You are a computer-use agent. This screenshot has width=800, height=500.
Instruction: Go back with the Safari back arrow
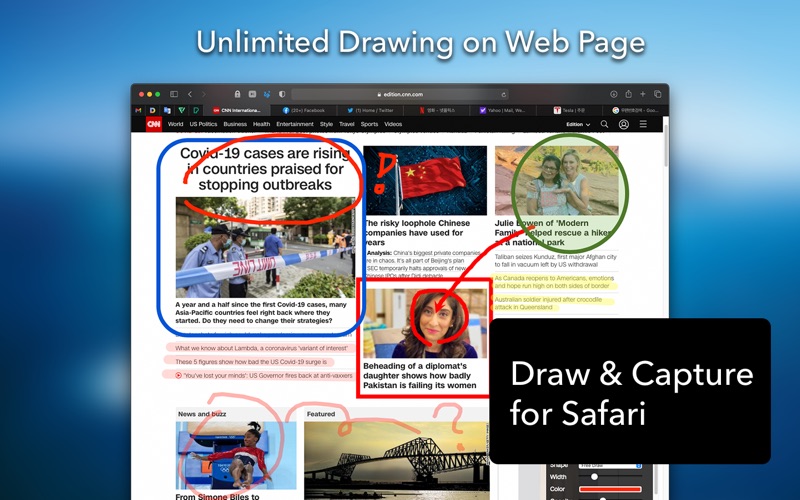pos(190,94)
